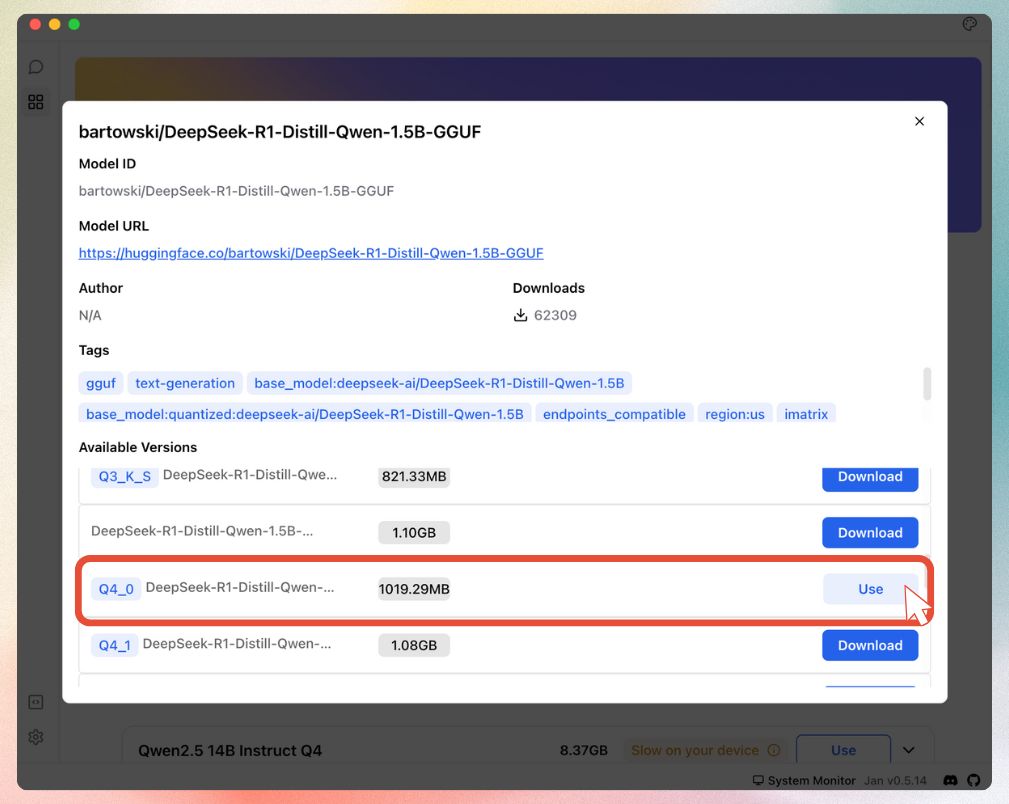
Task: Open the settings gear icon
Action: coord(36,737)
